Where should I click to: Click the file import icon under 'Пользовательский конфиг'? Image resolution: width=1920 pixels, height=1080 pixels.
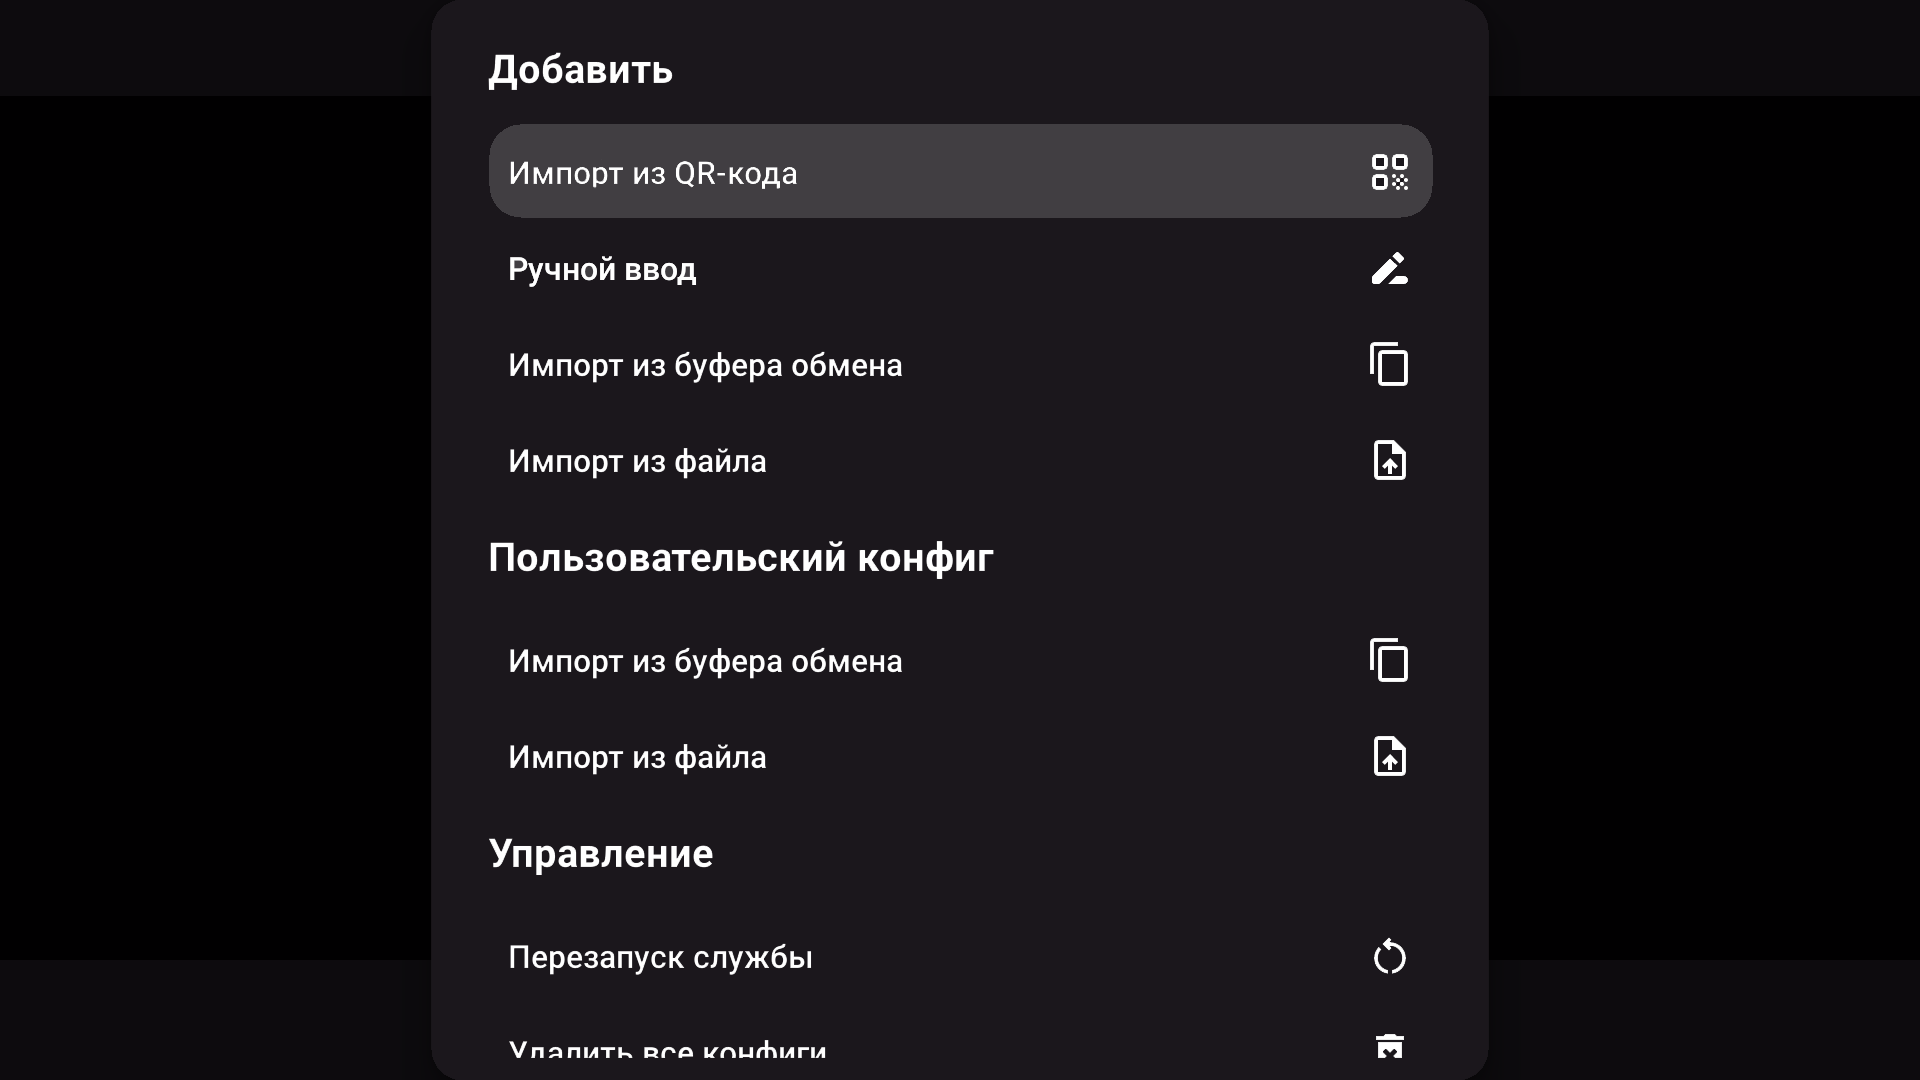[x=1390, y=757]
